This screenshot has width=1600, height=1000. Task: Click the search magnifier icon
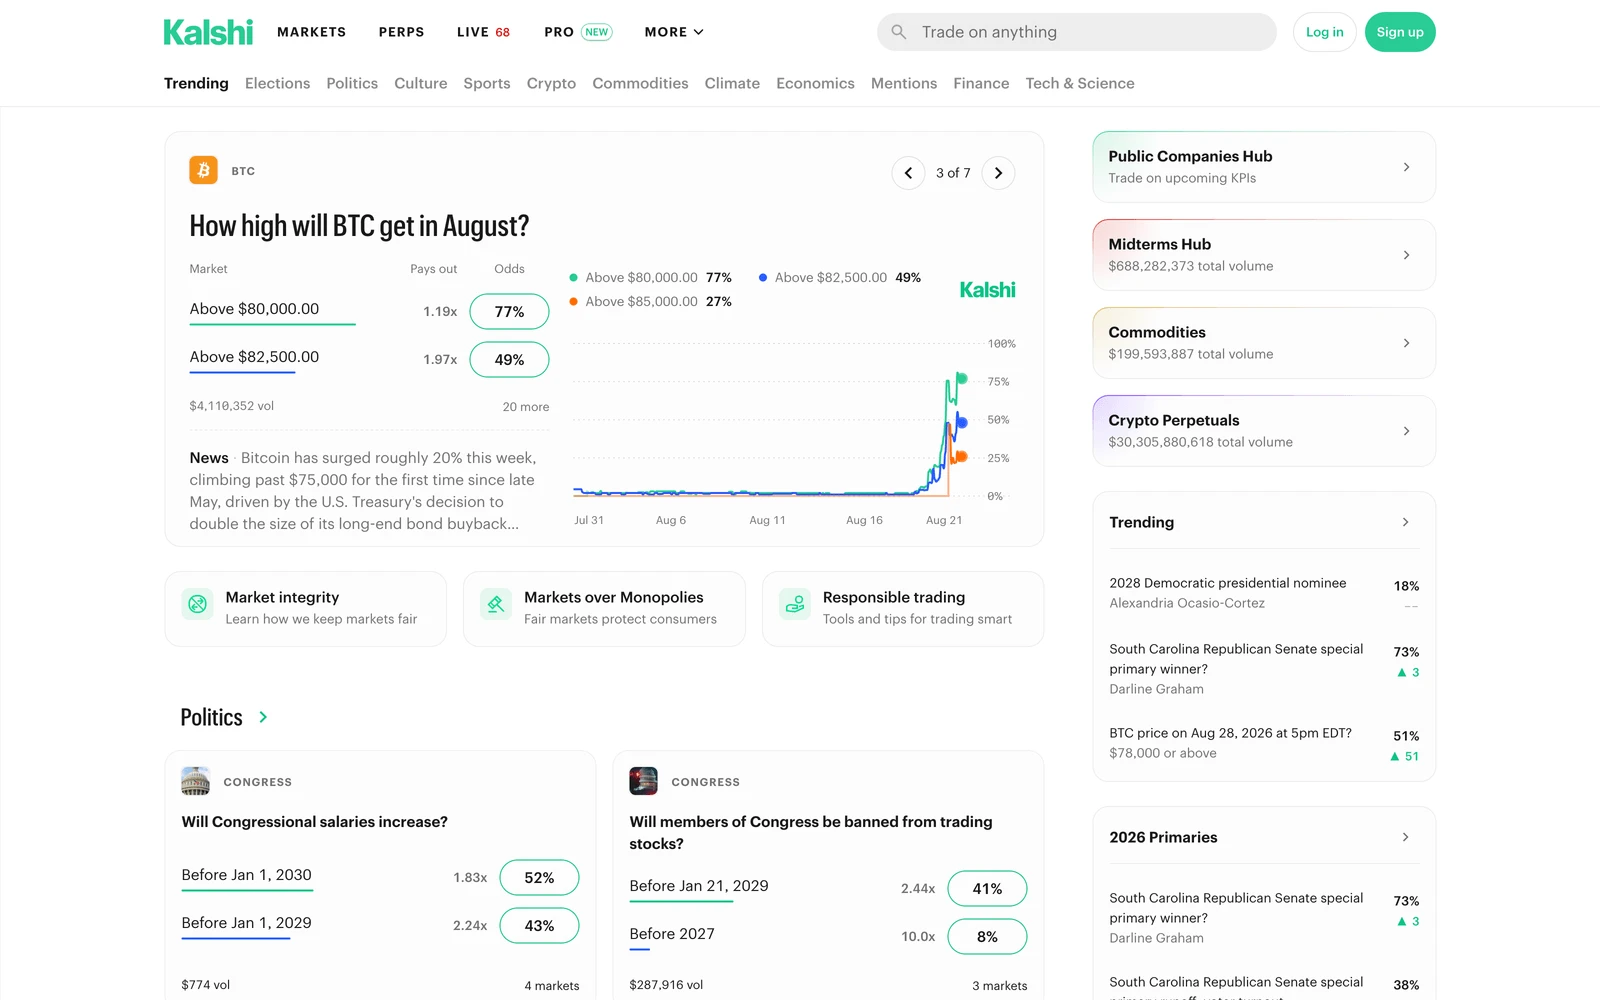[x=899, y=32]
